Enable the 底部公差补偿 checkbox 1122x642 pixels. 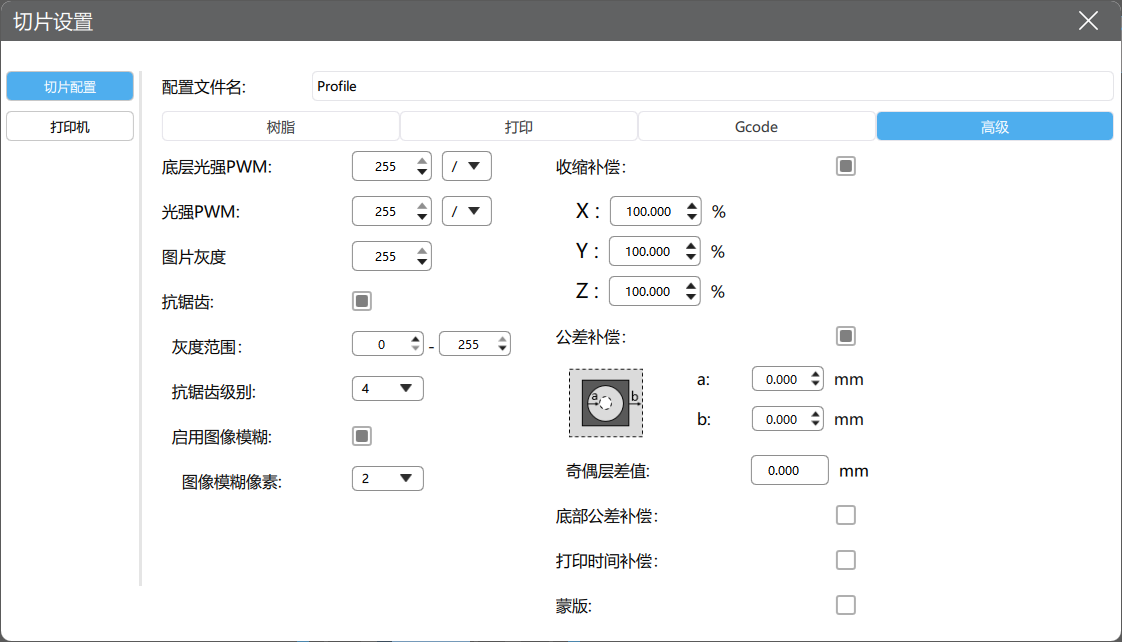coord(846,515)
